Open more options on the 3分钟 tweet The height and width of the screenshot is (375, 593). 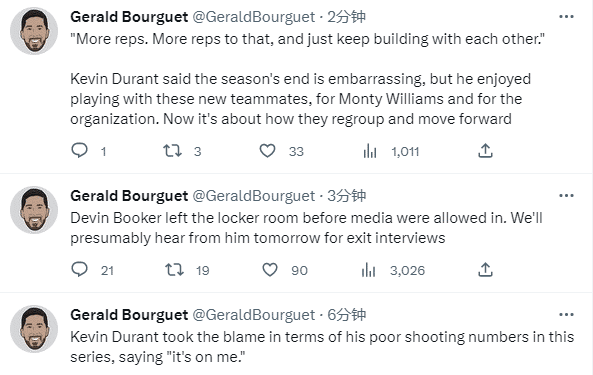tap(566, 195)
